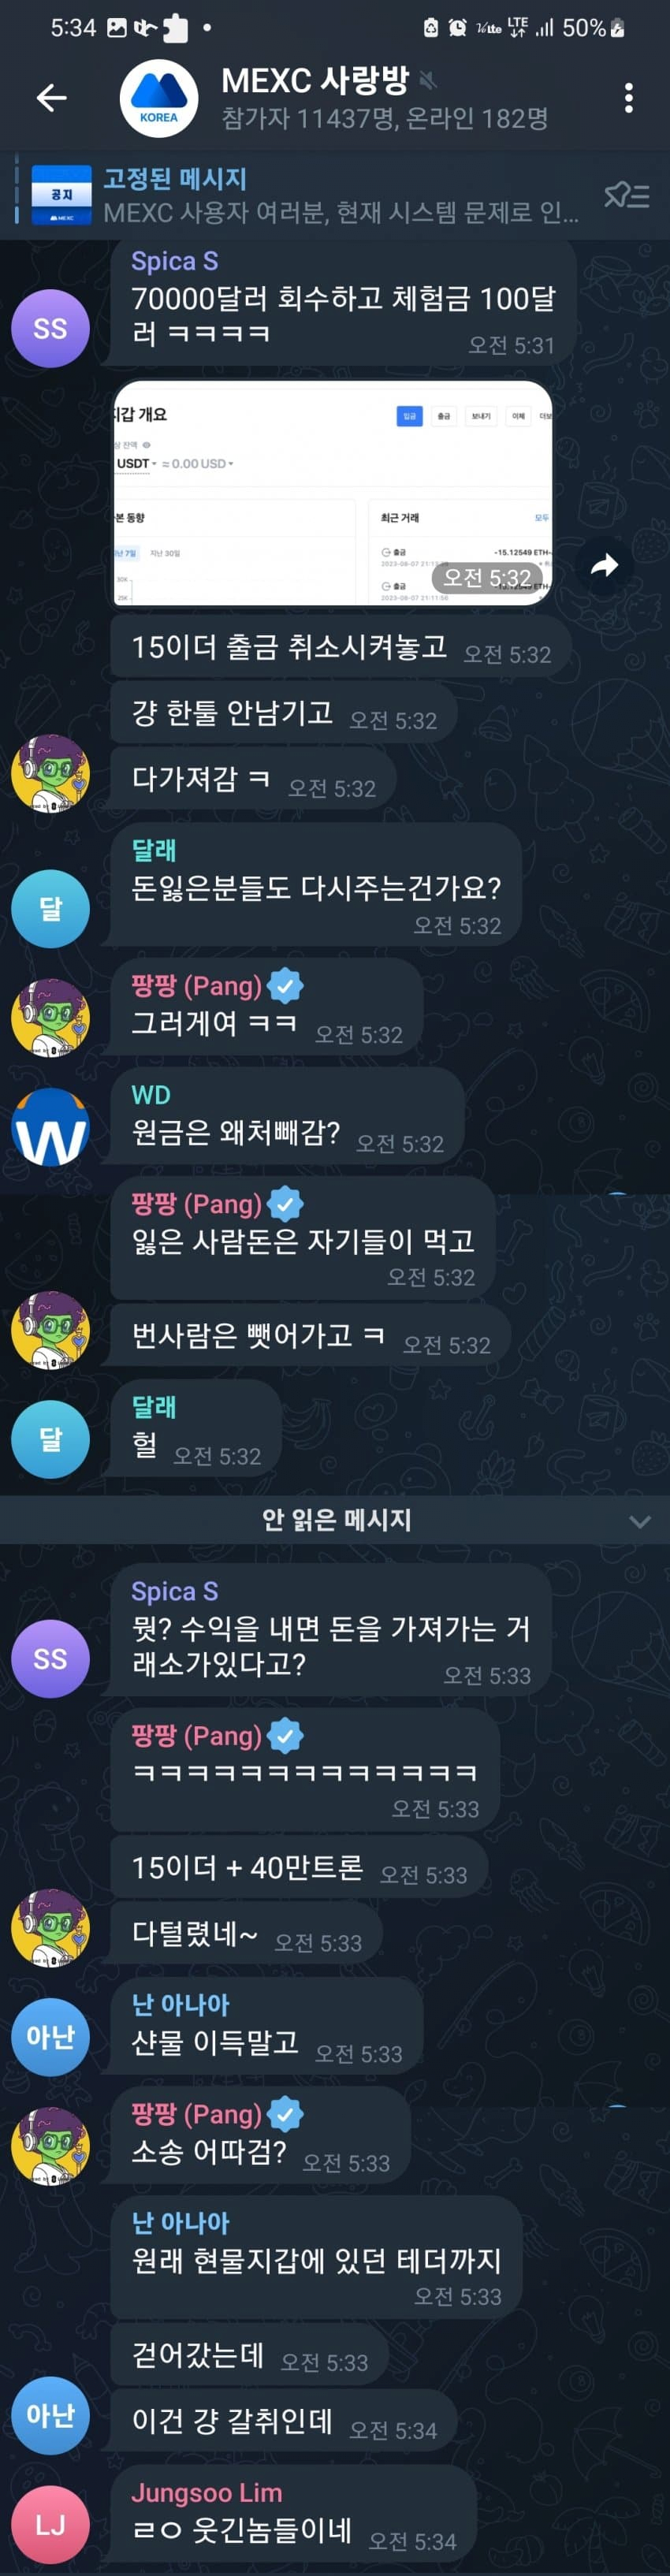
Task: Open MEXC Korea group avatar
Action: tap(158, 98)
